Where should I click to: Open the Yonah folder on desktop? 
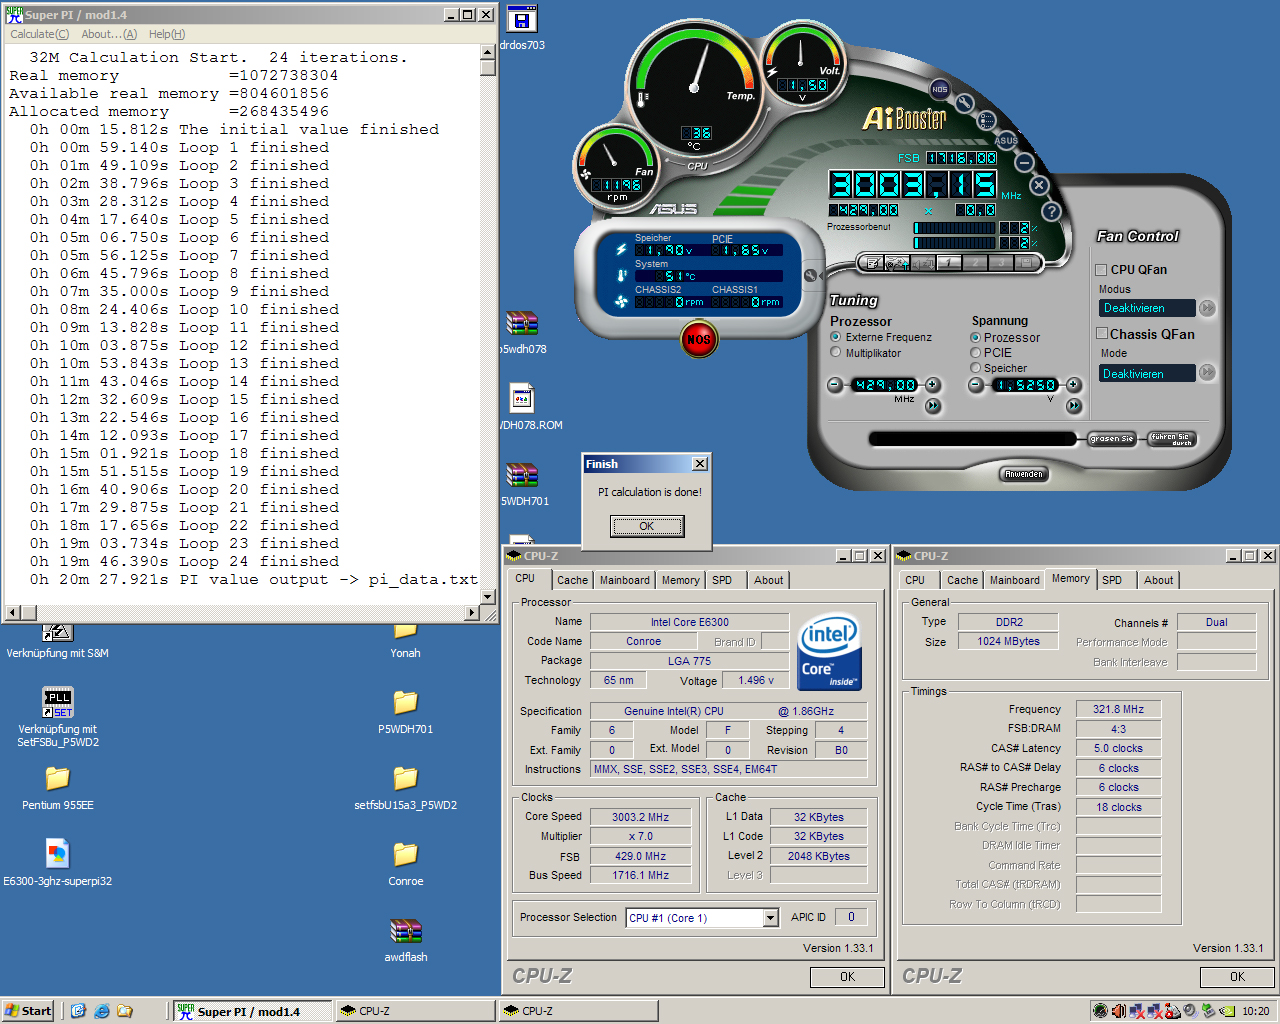point(405,630)
